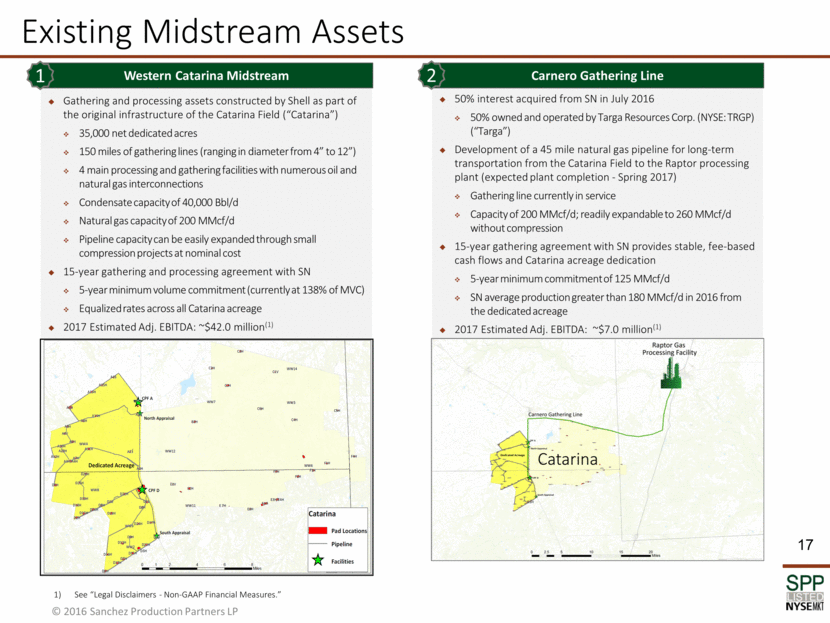Image resolution: width=830 pixels, height=623 pixels.
Task: Click the Carnero Gathering Line map label
Action: (x=555, y=413)
